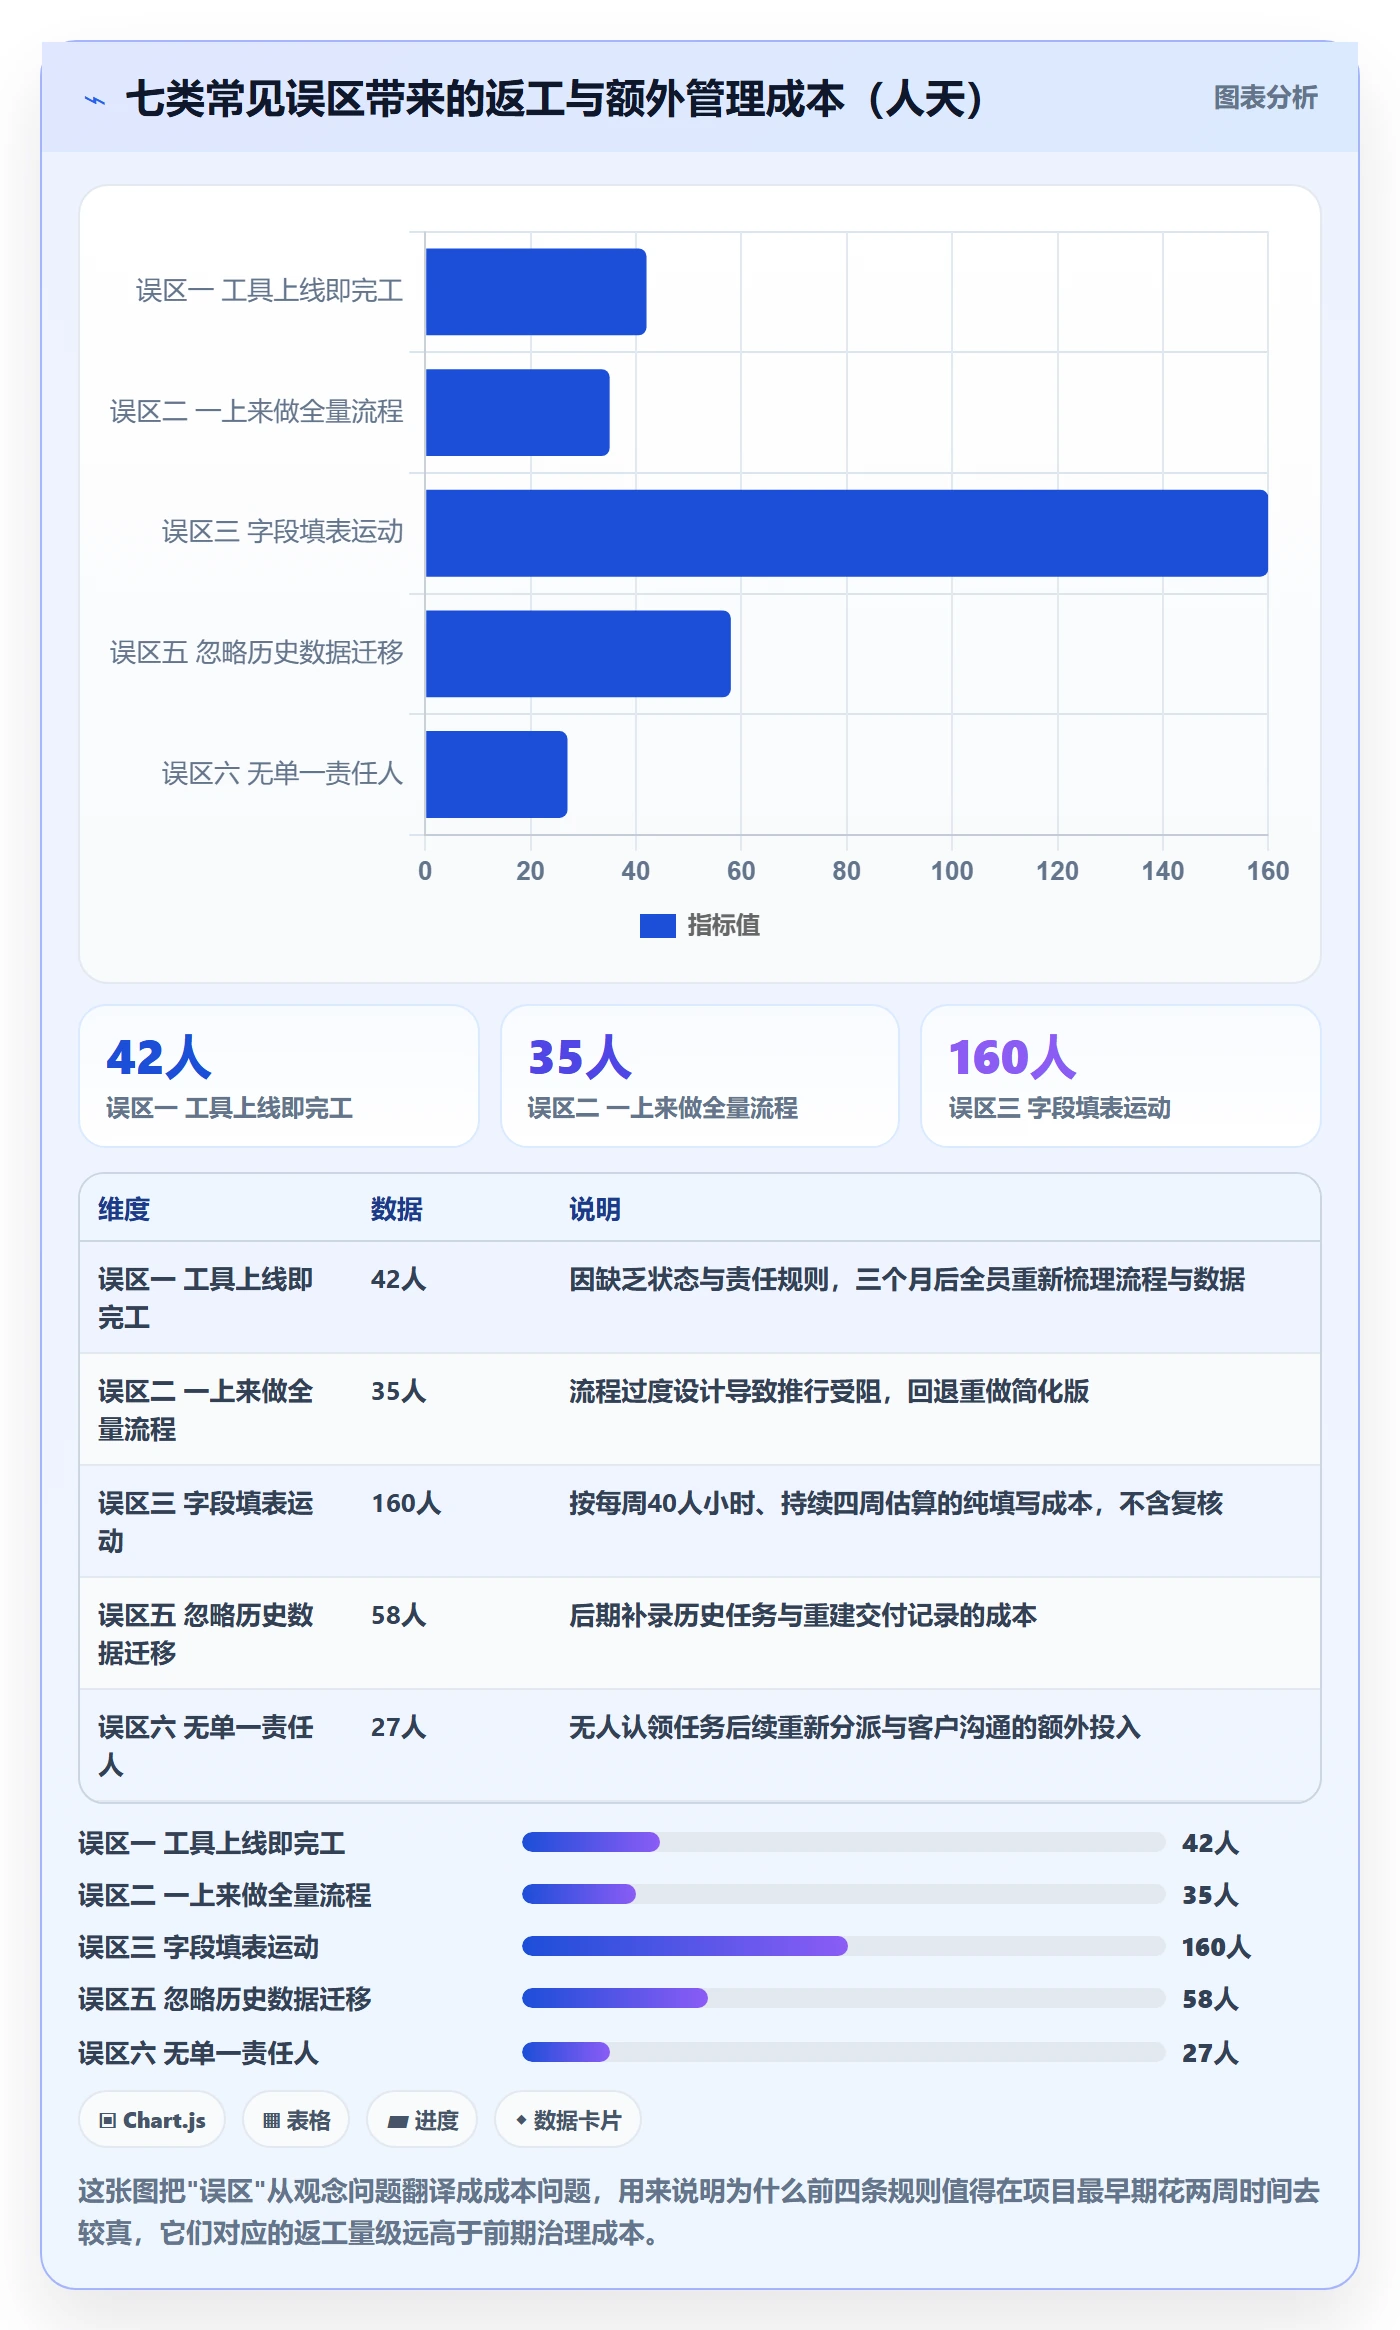Select table cell 58人 in 数据 column
Image resolution: width=1400 pixels, height=2330 pixels.
coord(399,1615)
